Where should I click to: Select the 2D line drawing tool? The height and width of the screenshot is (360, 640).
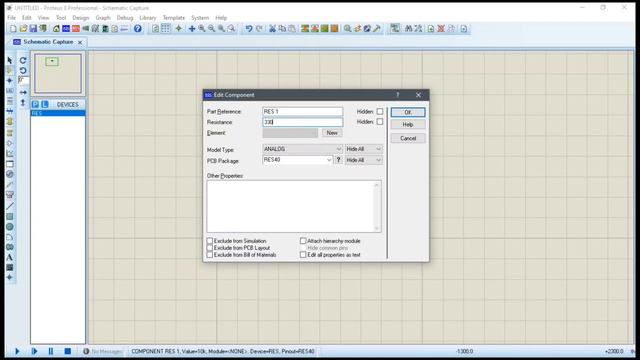click(x=10, y=206)
